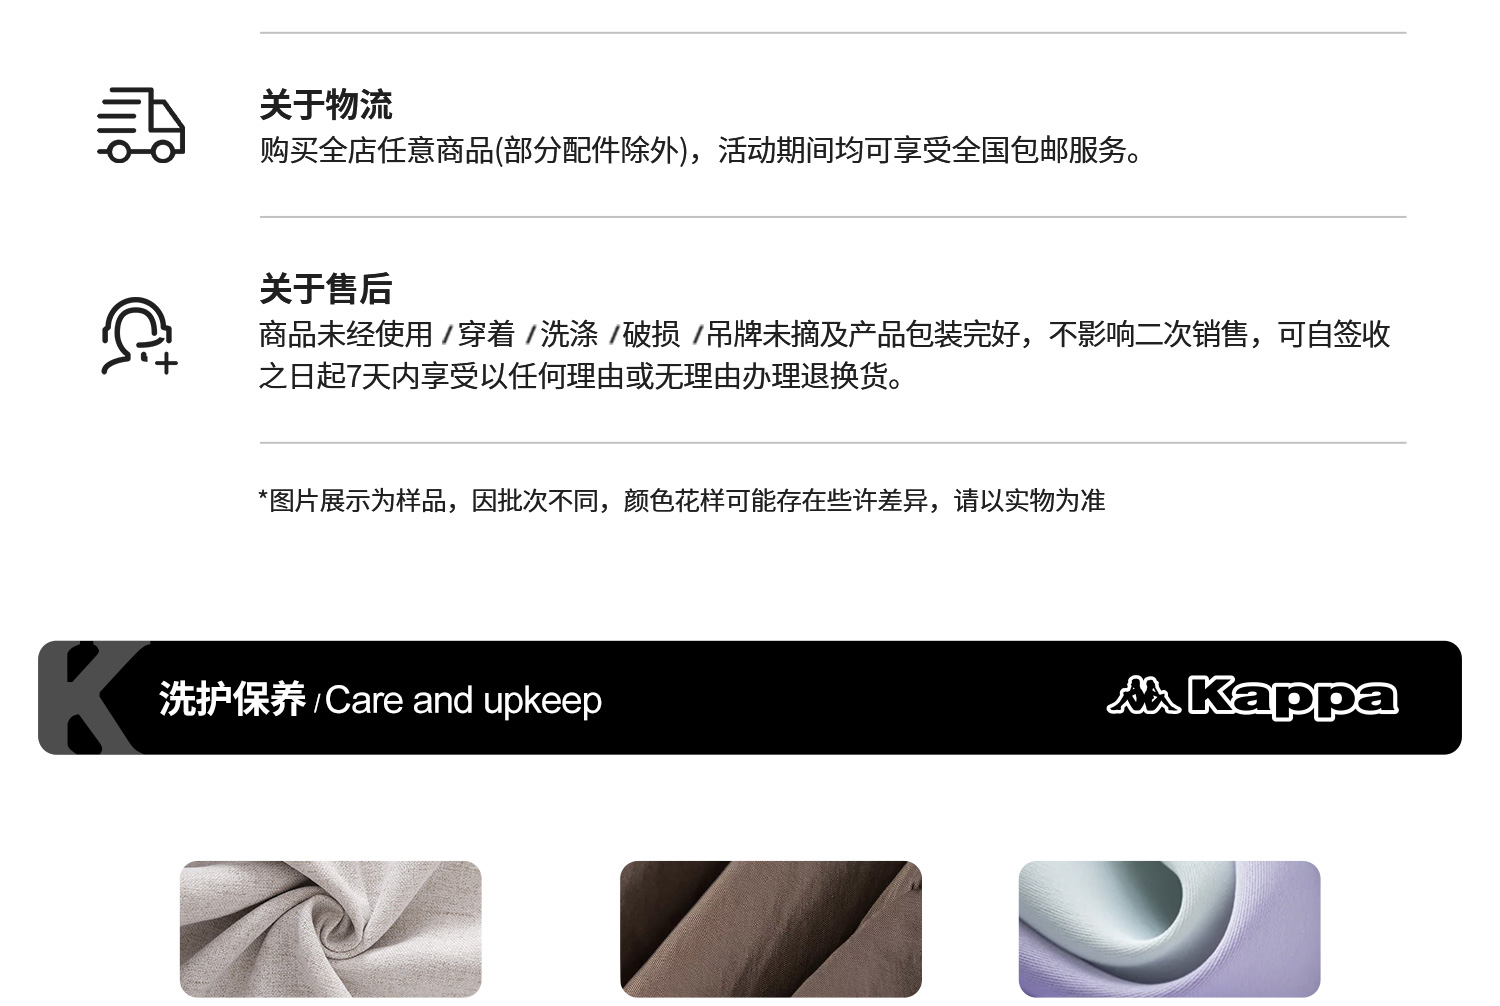Click the customer service headset icon
The width and height of the screenshot is (1500, 1006).
[x=138, y=336]
